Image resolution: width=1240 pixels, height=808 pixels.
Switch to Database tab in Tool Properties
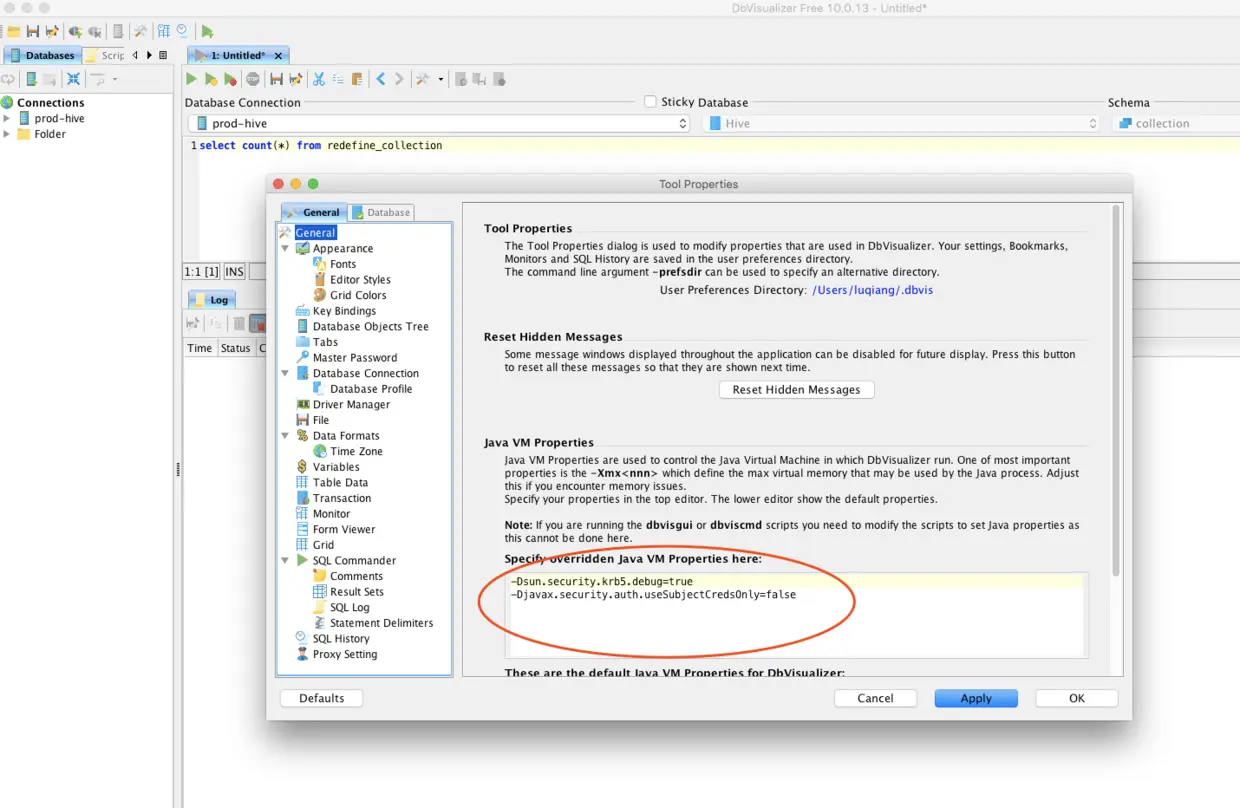point(381,212)
